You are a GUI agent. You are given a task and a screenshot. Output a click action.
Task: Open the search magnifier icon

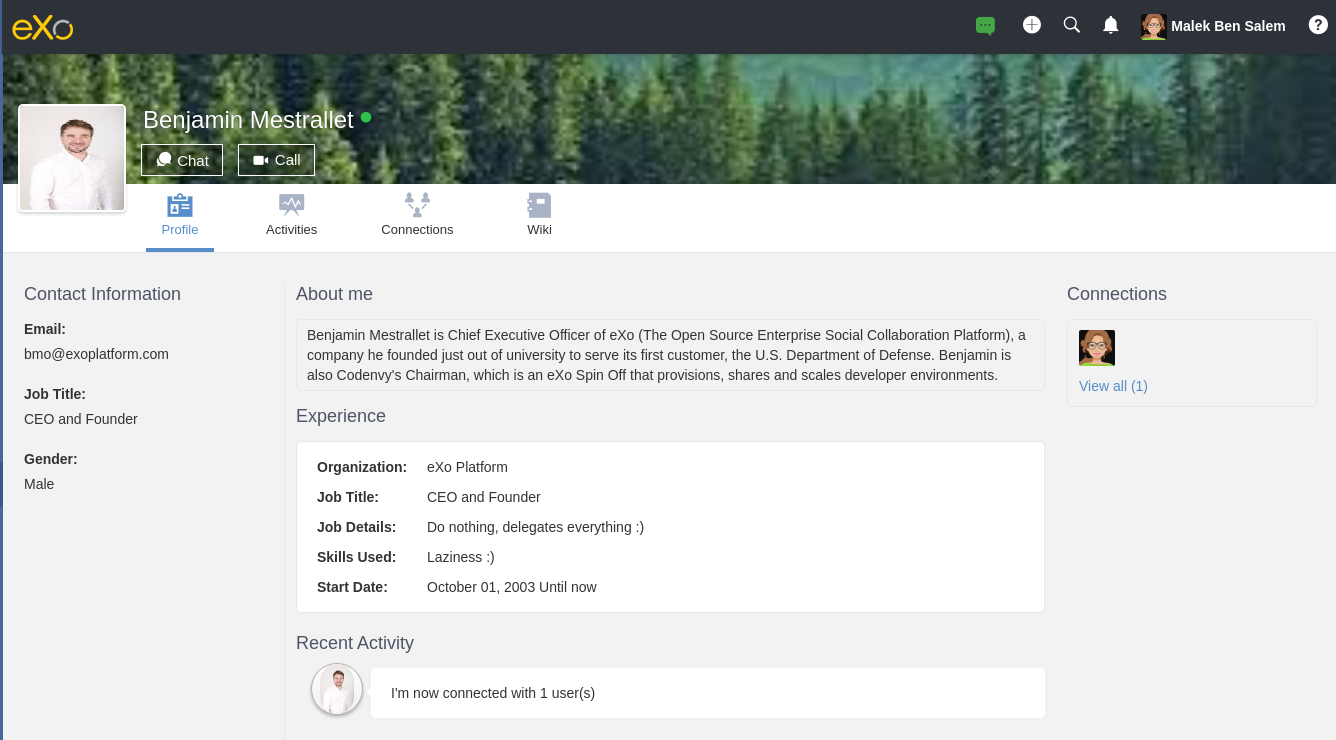pos(1072,25)
